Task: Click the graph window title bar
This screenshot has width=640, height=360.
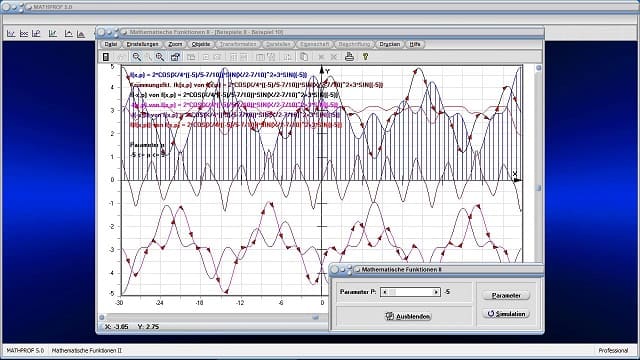Action: click(320, 32)
